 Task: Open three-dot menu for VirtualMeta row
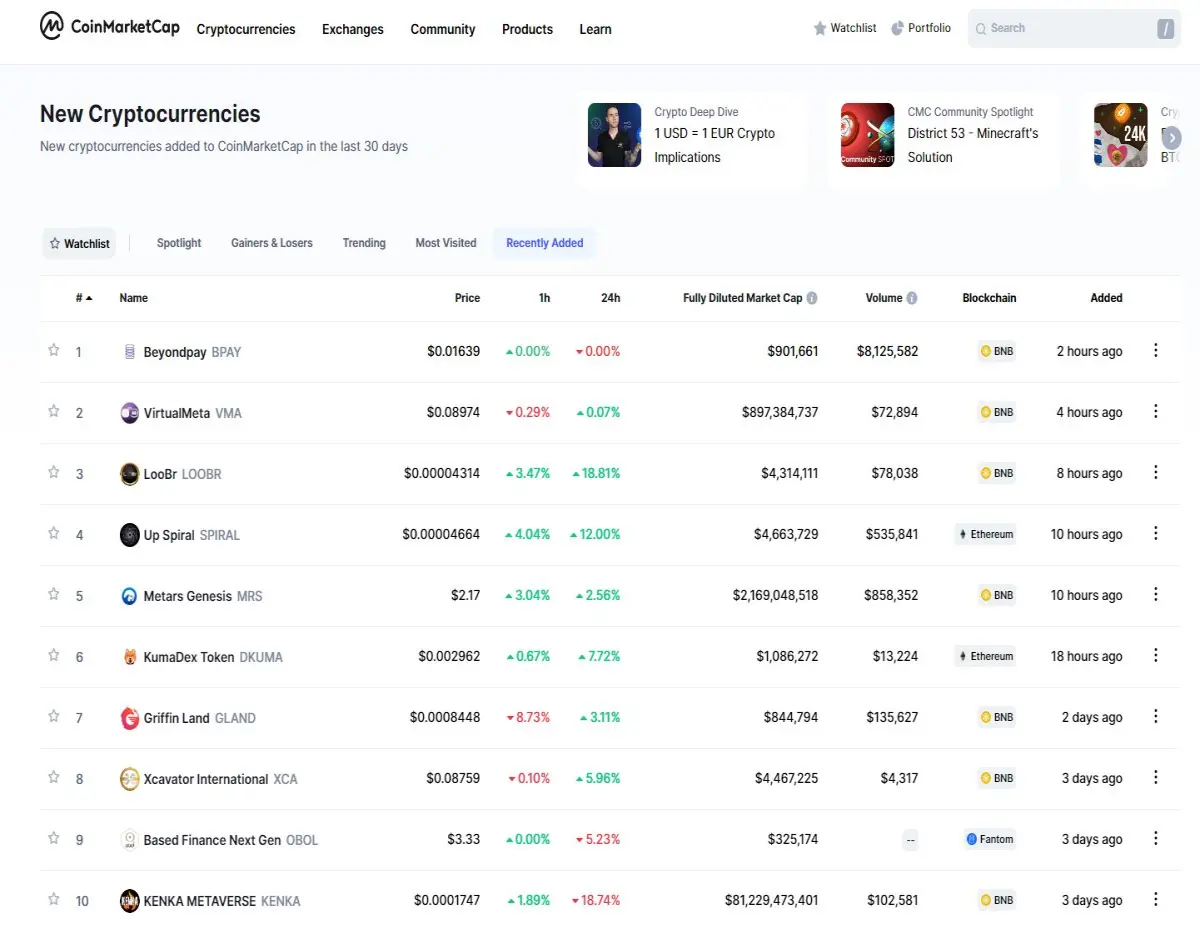[1156, 411]
